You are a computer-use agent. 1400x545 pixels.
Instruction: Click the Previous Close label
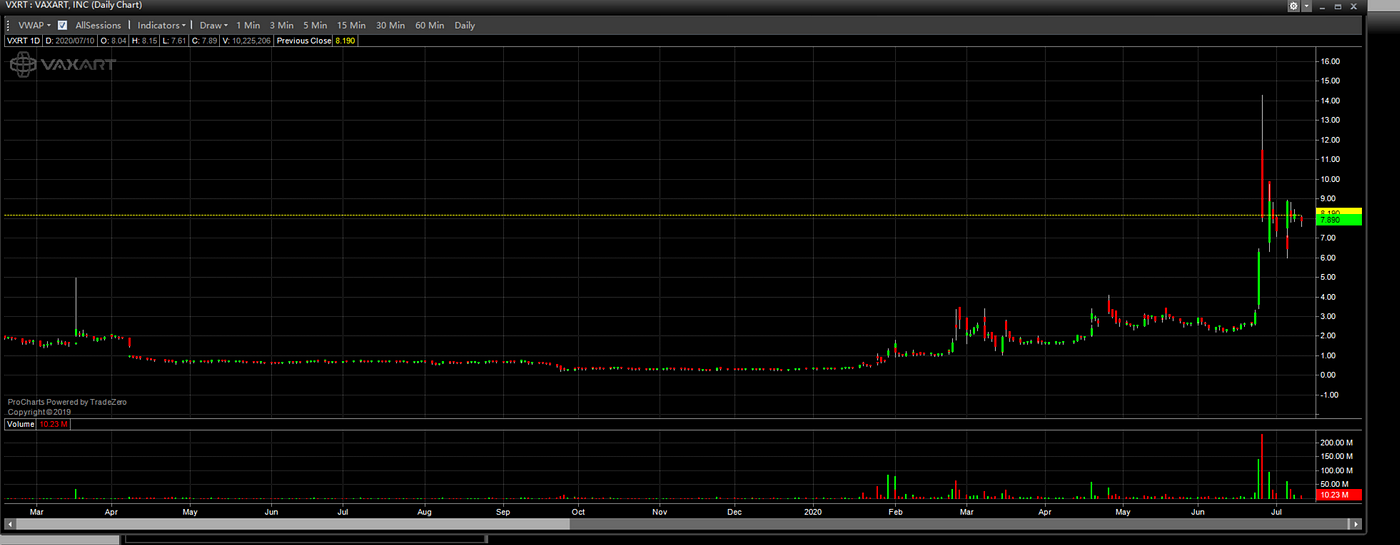point(306,41)
